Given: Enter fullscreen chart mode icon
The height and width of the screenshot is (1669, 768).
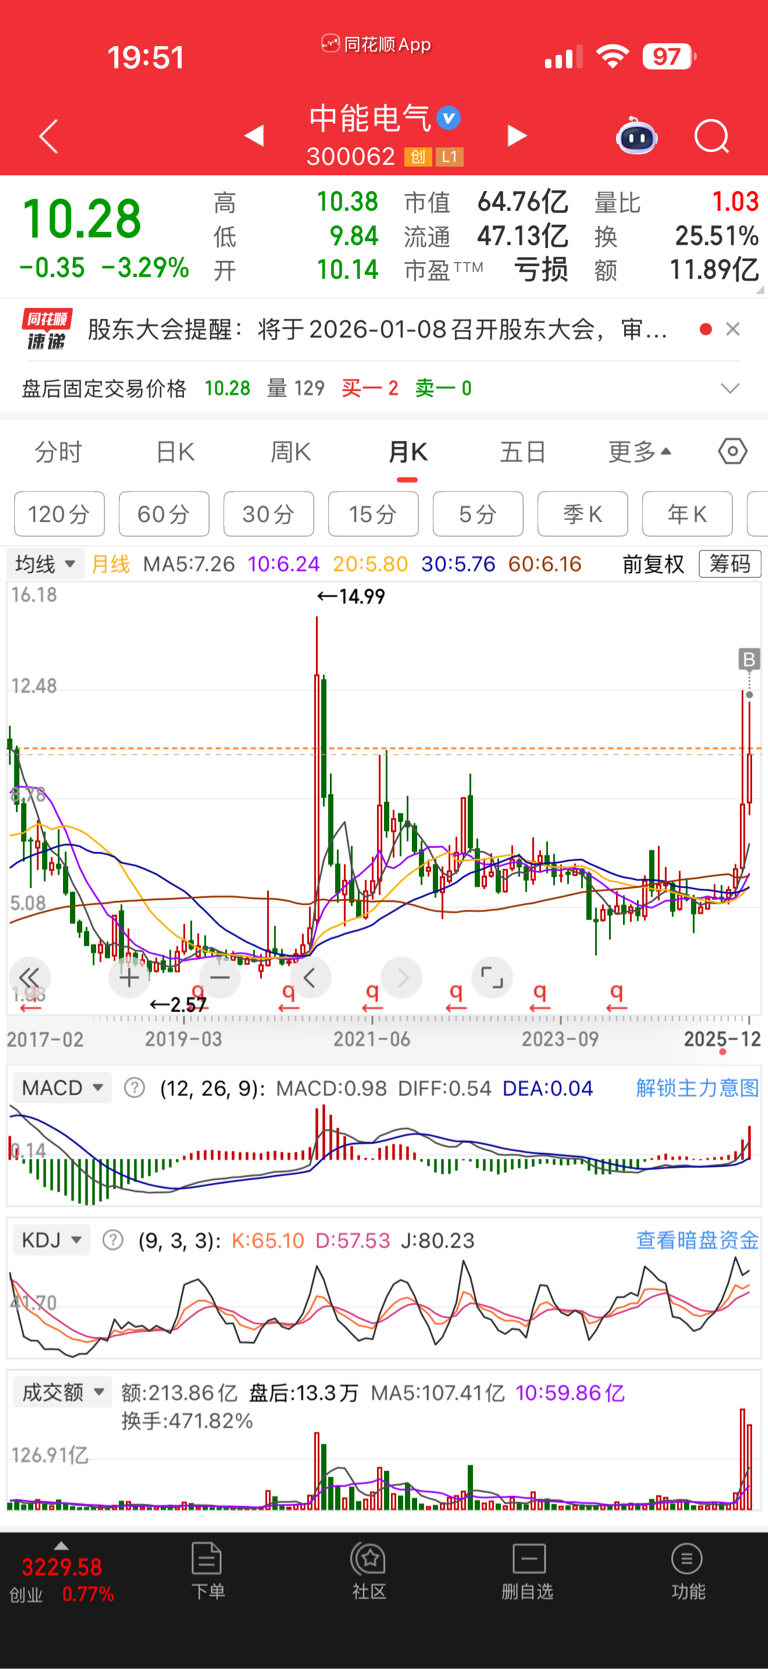Looking at the screenshot, I should (x=492, y=977).
